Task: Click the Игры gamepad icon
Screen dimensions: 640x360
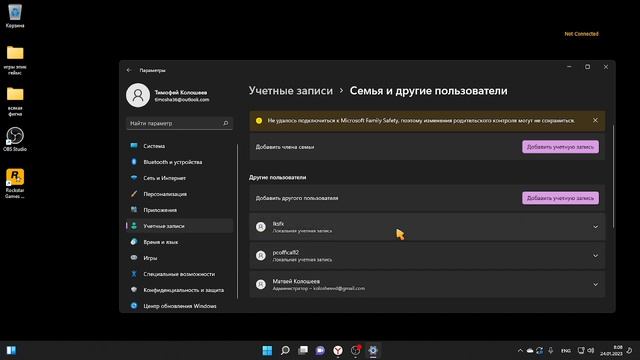Action: click(x=134, y=258)
